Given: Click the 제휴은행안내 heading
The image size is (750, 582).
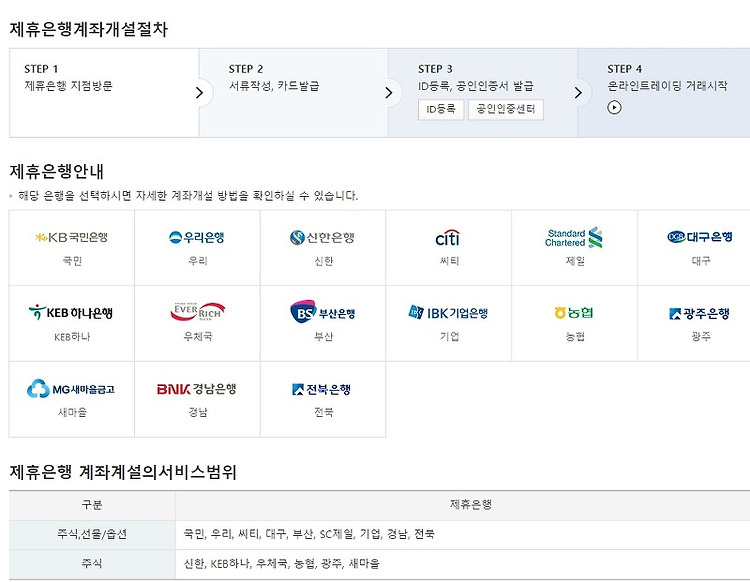Looking at the screenshot, I should tap(56, 171).
